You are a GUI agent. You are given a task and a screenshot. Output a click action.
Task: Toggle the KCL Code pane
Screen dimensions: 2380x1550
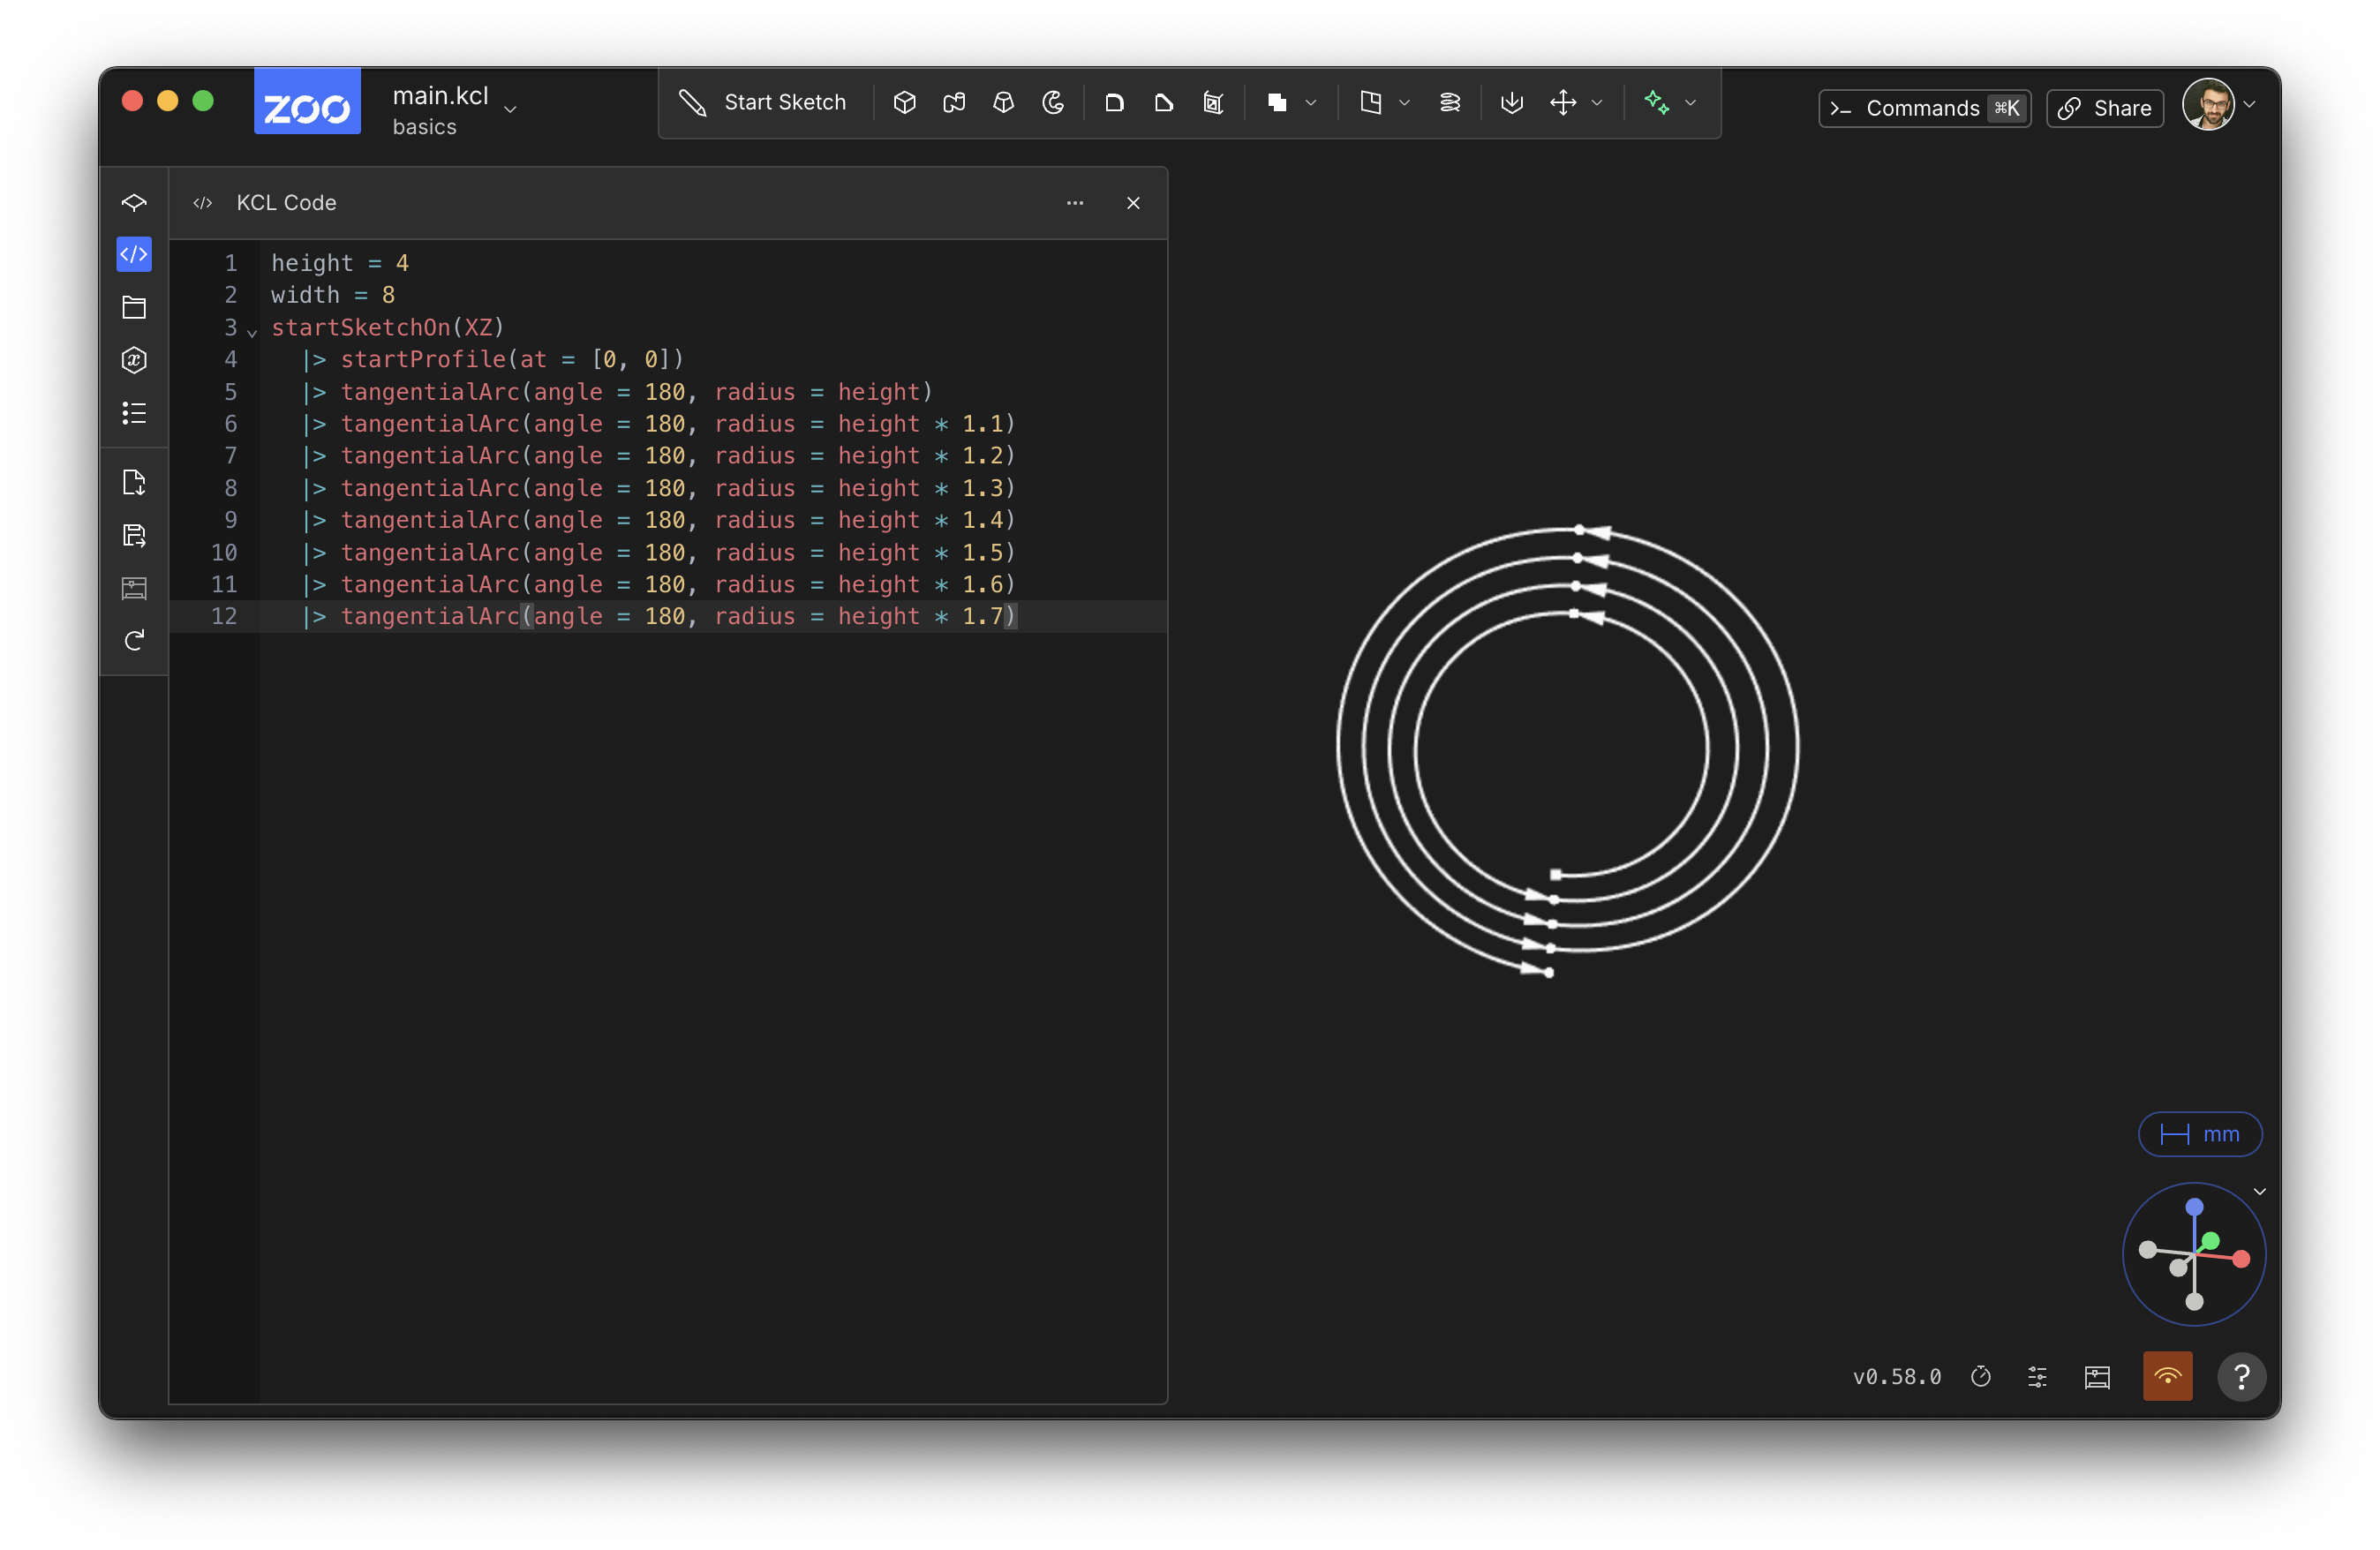[134, 254]
